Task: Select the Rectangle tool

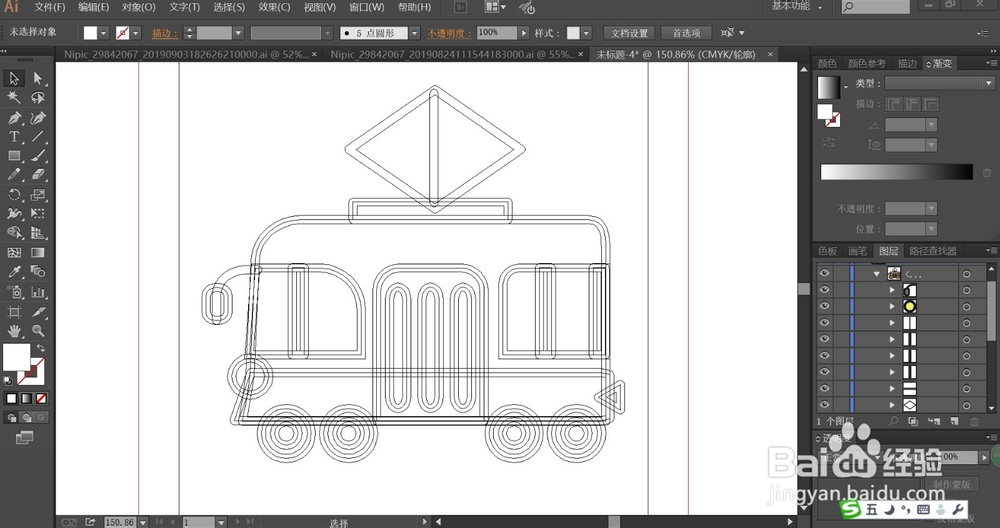Action: pyautogui.click(x=14, y=156)
